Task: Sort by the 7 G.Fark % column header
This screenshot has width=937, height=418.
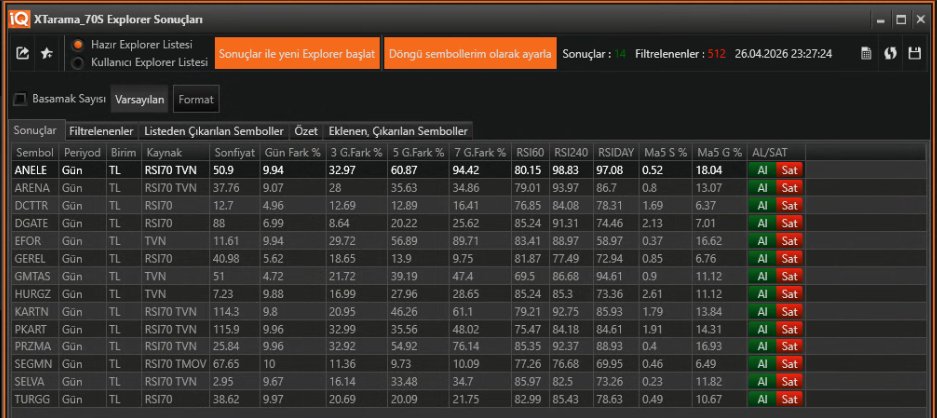Action: (x=479, y=152)
